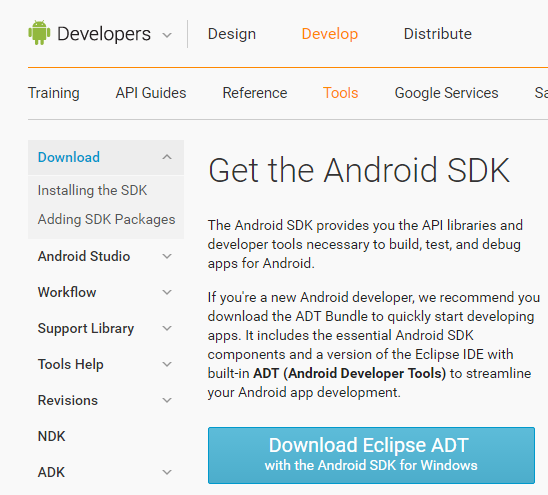The width and height of the screenshot is (548, 495).
Task: Collapse the Download section chevron
Action: click(167, 157)
